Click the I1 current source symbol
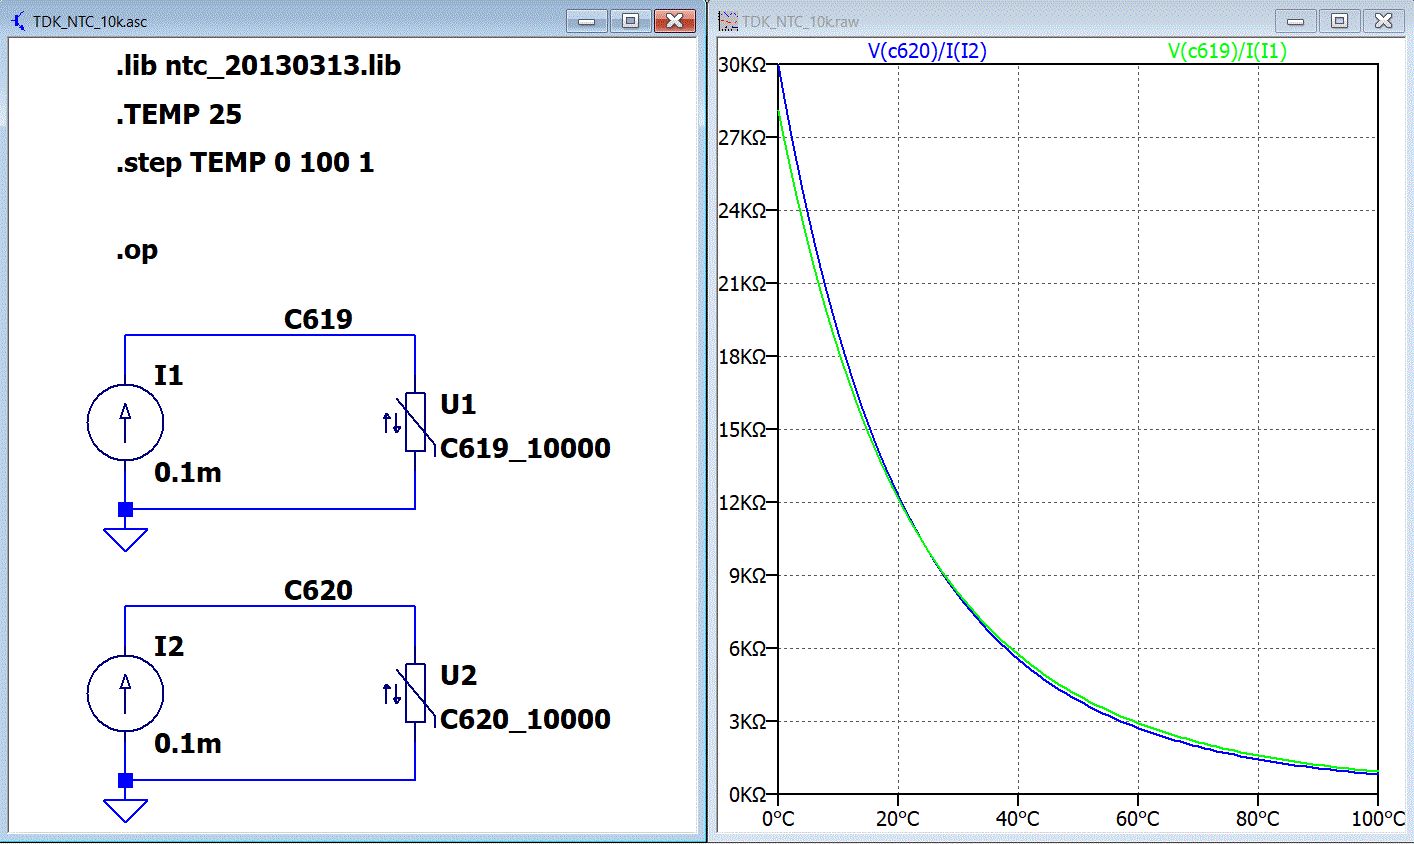Screen dimensions: 1414x844 click(x=125, y=422)
